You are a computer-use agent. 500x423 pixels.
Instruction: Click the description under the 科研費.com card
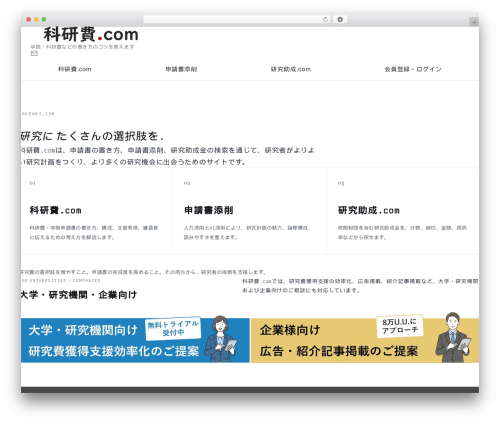point(94,233)
